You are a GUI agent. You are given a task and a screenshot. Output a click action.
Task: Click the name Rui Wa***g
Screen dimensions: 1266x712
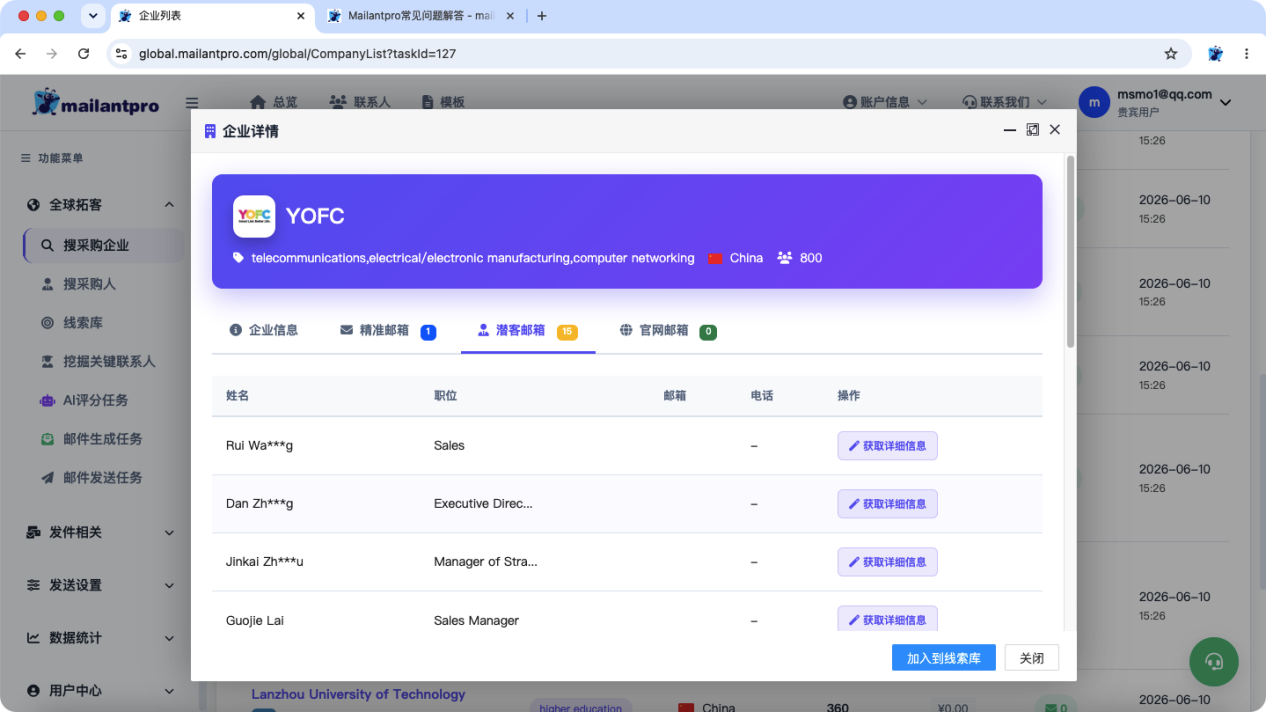coord(259,446)
